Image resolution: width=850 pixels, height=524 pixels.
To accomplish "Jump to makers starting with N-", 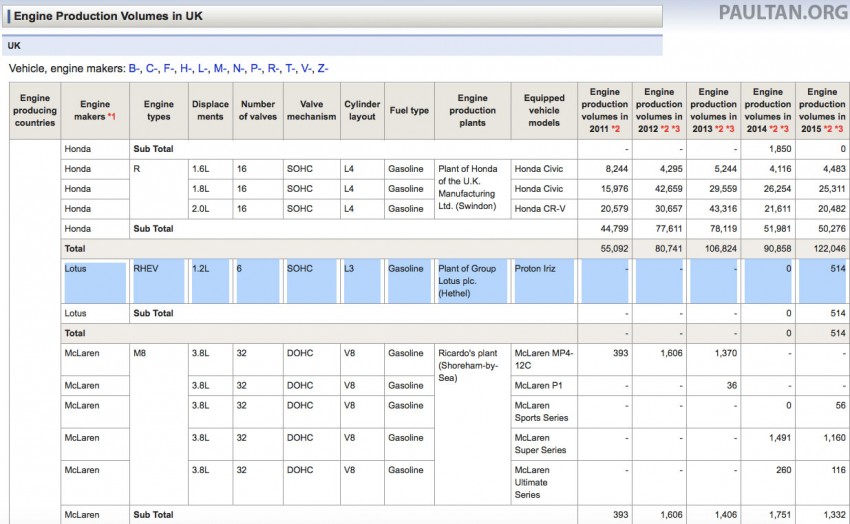I will point(239,69).
